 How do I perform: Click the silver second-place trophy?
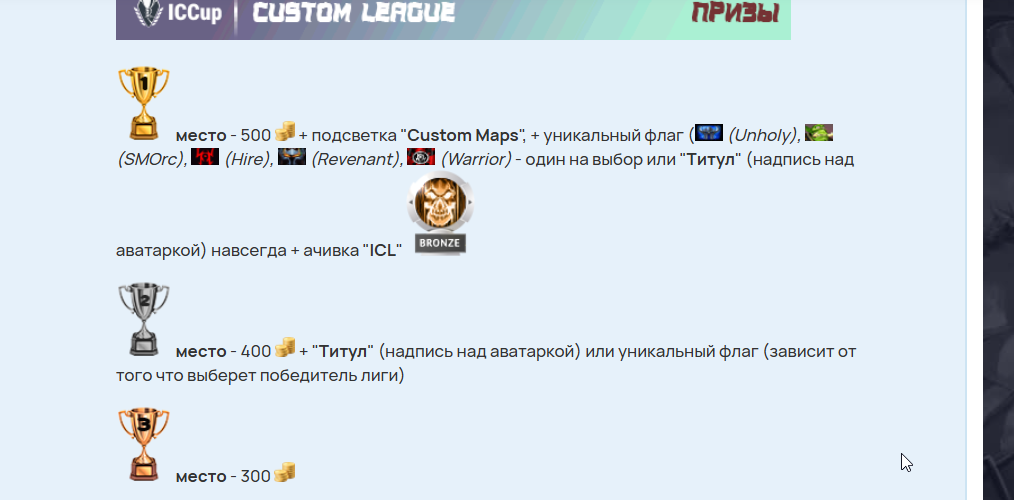tap(144, 319)
